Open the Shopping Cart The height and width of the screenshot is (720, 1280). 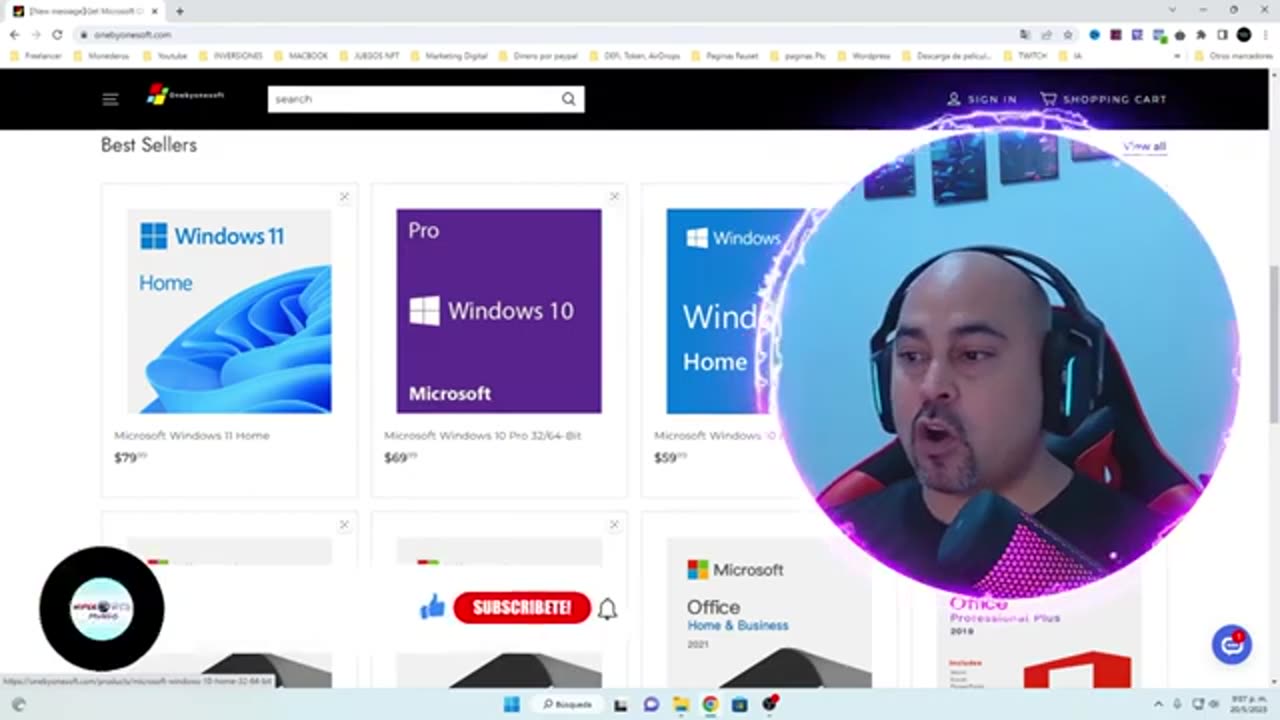click(1103, 99)
